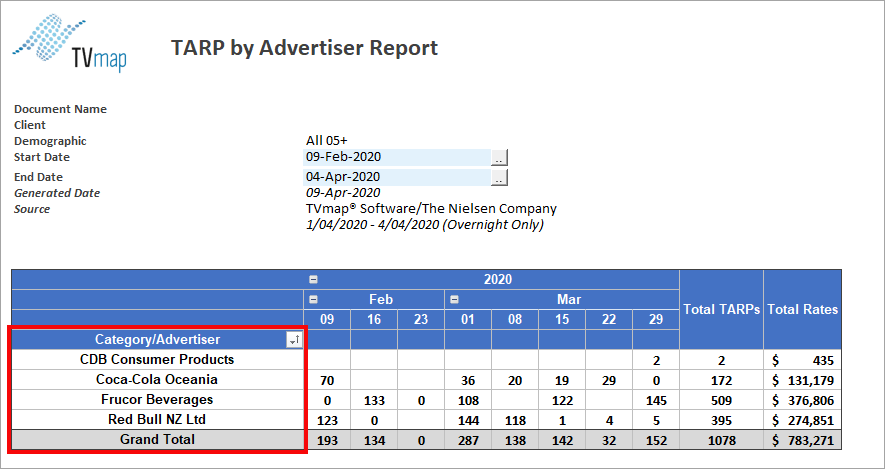Select the CDB Consumer Products row label

pos(157,360)
